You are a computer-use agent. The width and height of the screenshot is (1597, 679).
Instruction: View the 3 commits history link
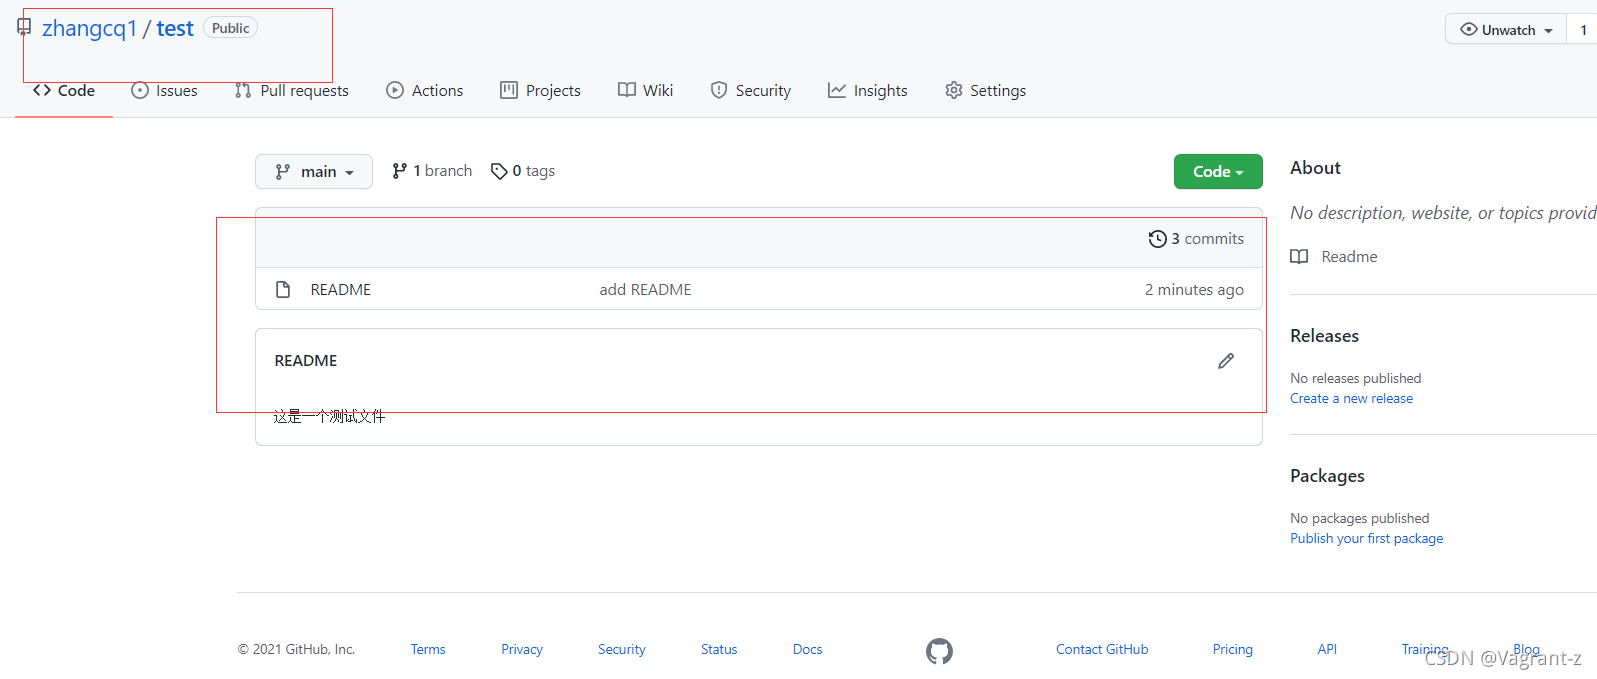click(1196, 239)
